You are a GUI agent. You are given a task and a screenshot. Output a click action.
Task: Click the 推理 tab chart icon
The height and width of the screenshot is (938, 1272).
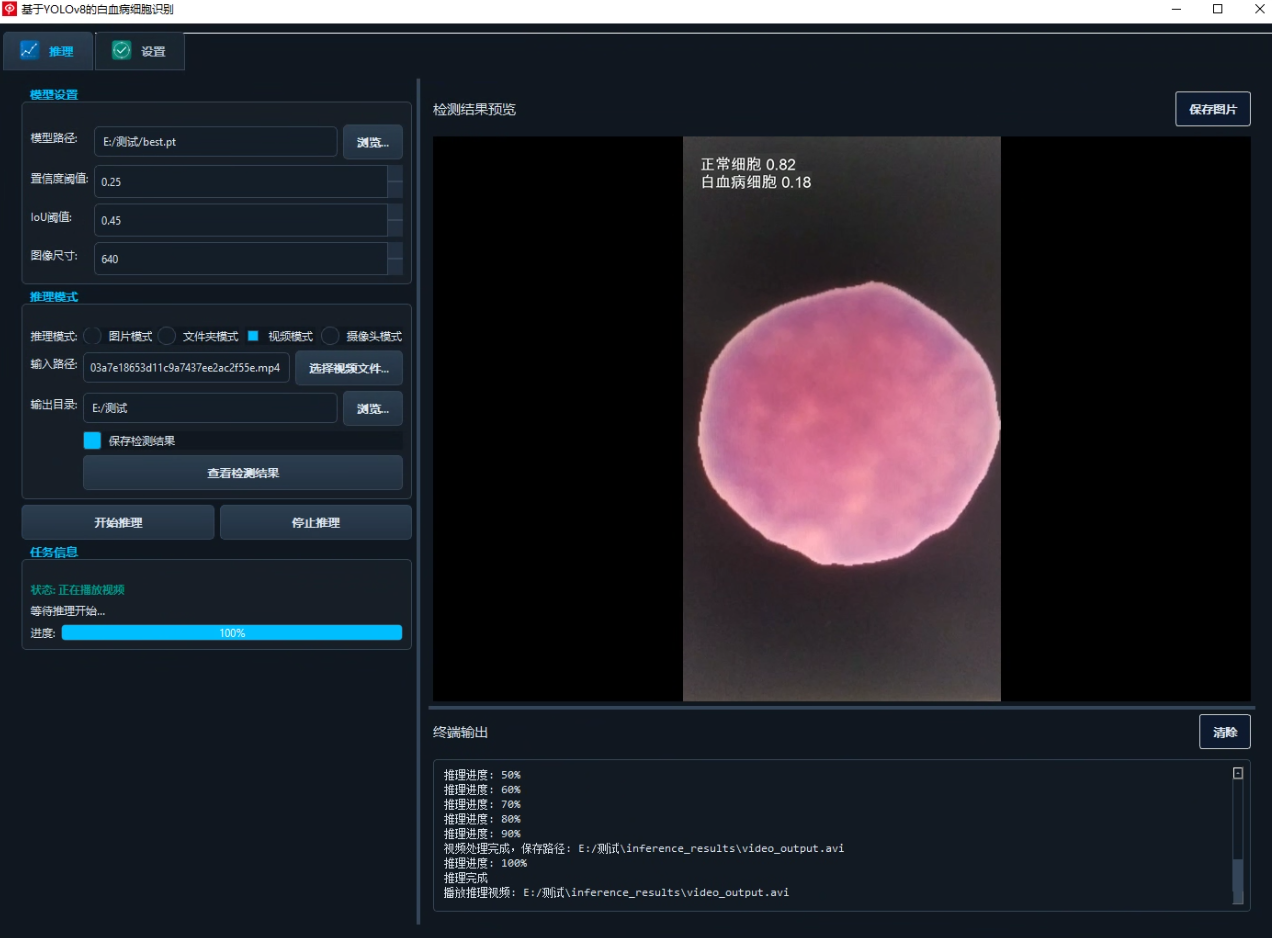coord(29,50)
